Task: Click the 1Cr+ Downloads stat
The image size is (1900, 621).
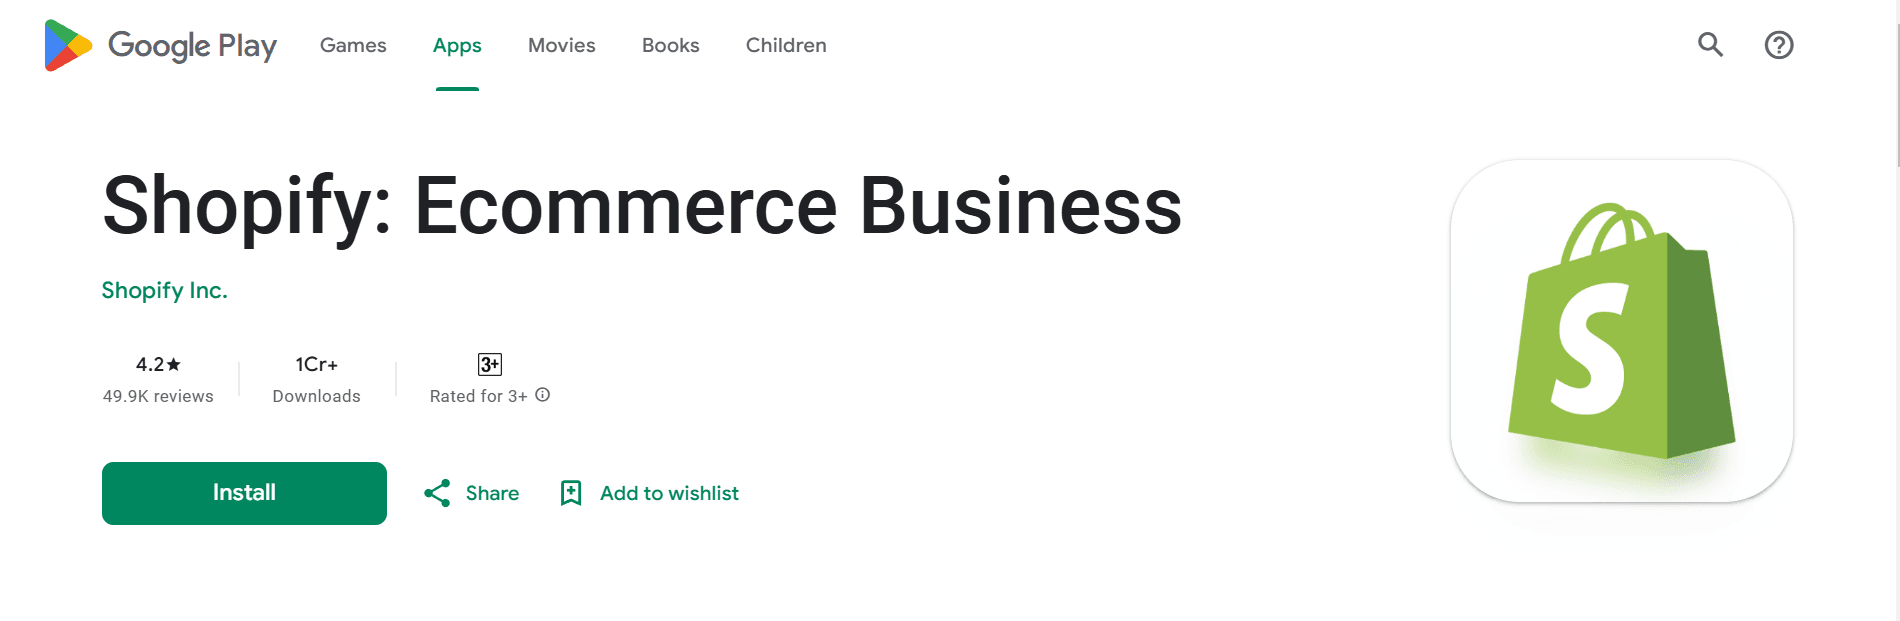Action: [316, 380]
